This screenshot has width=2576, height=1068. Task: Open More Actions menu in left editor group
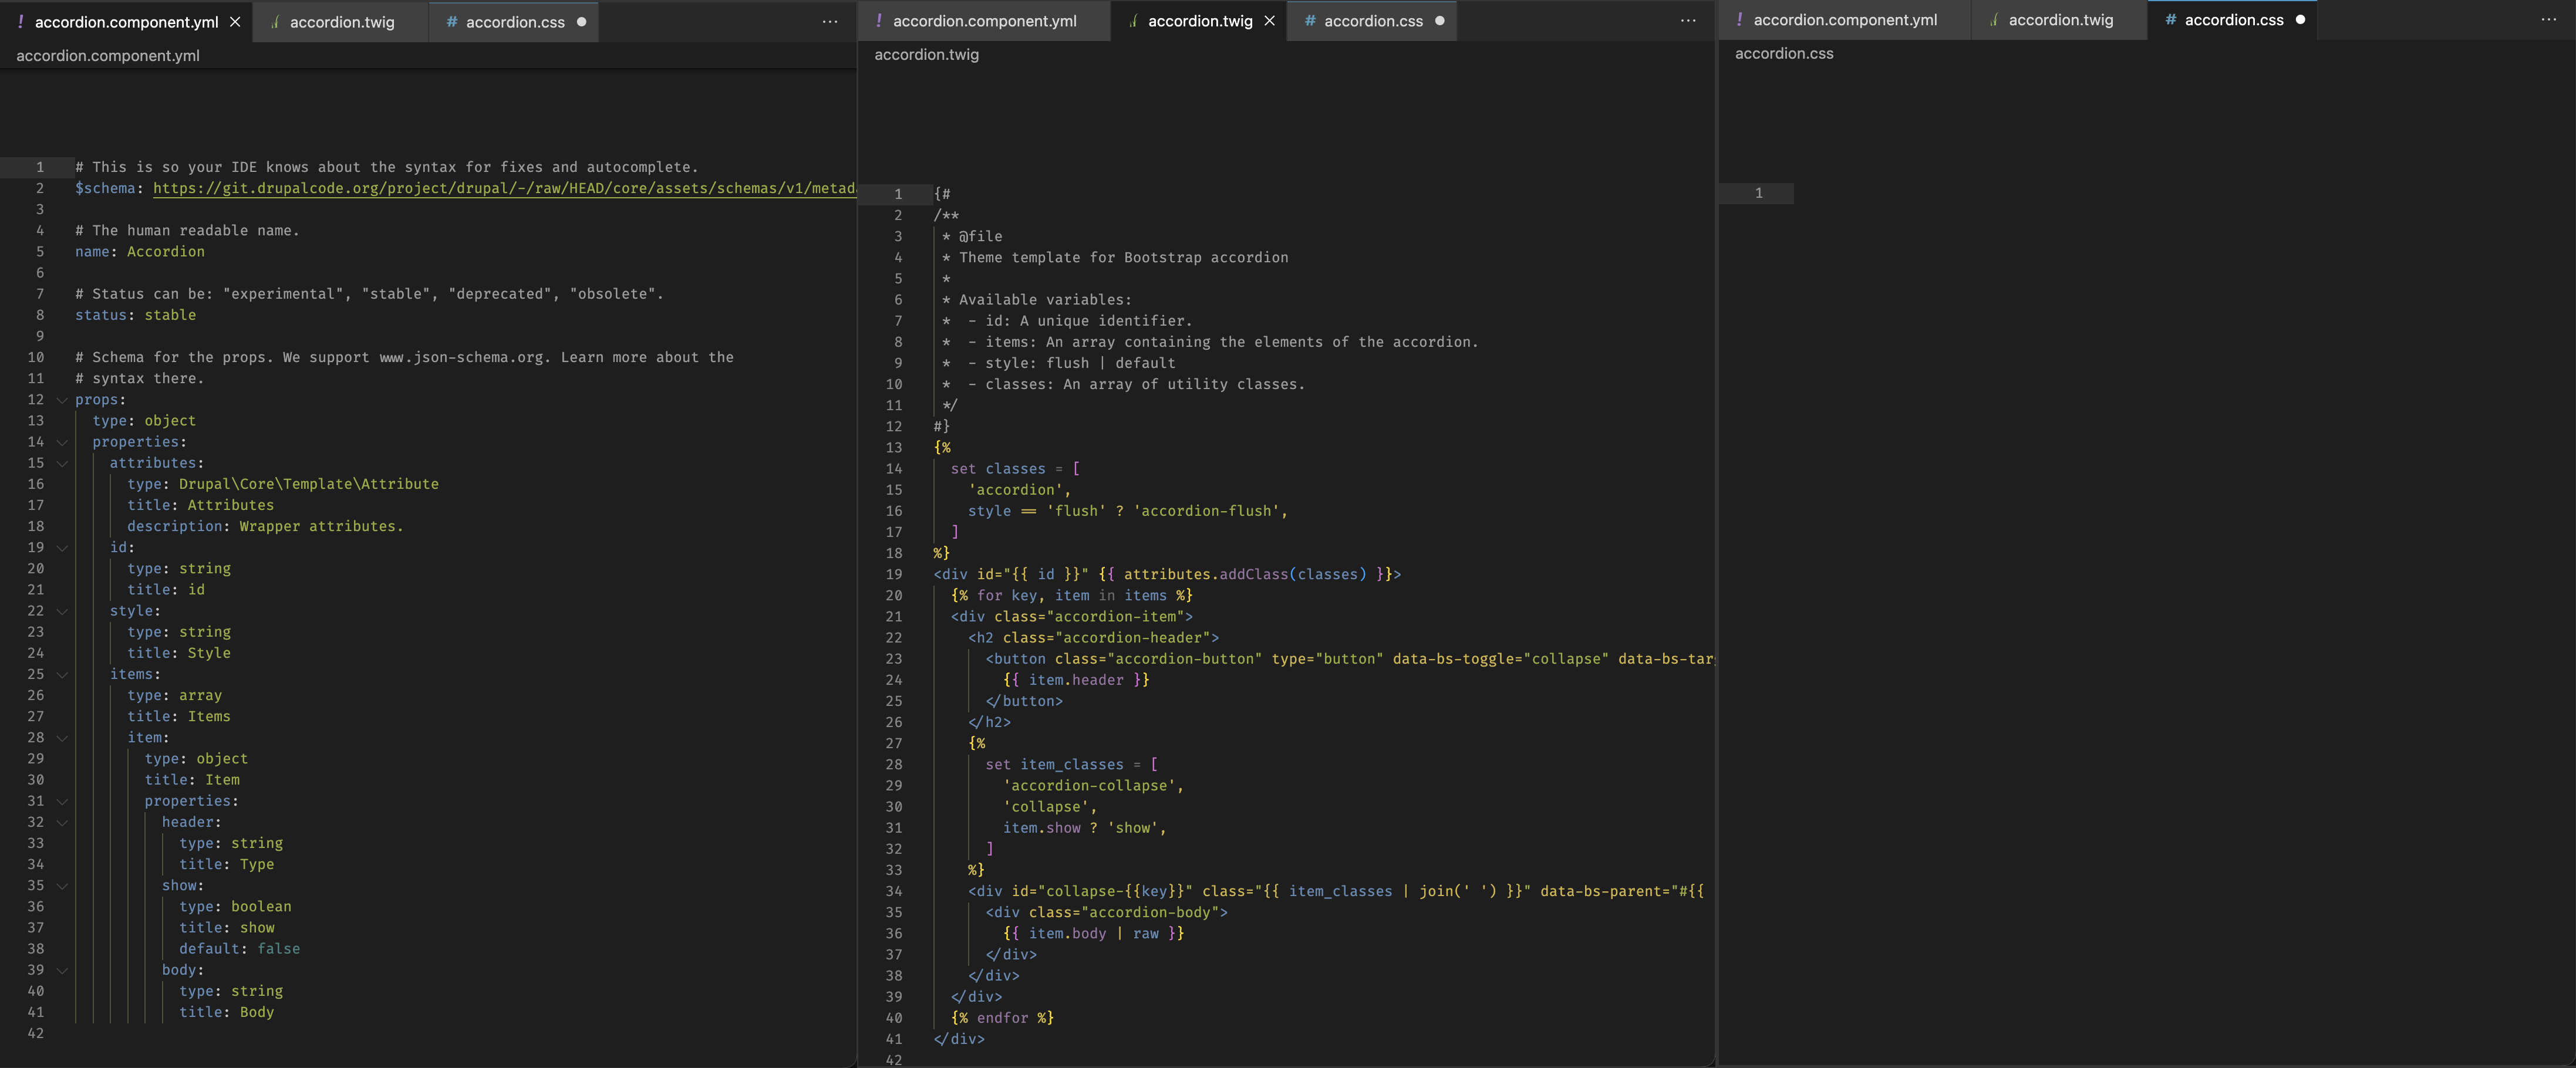[x=830, y=22]
